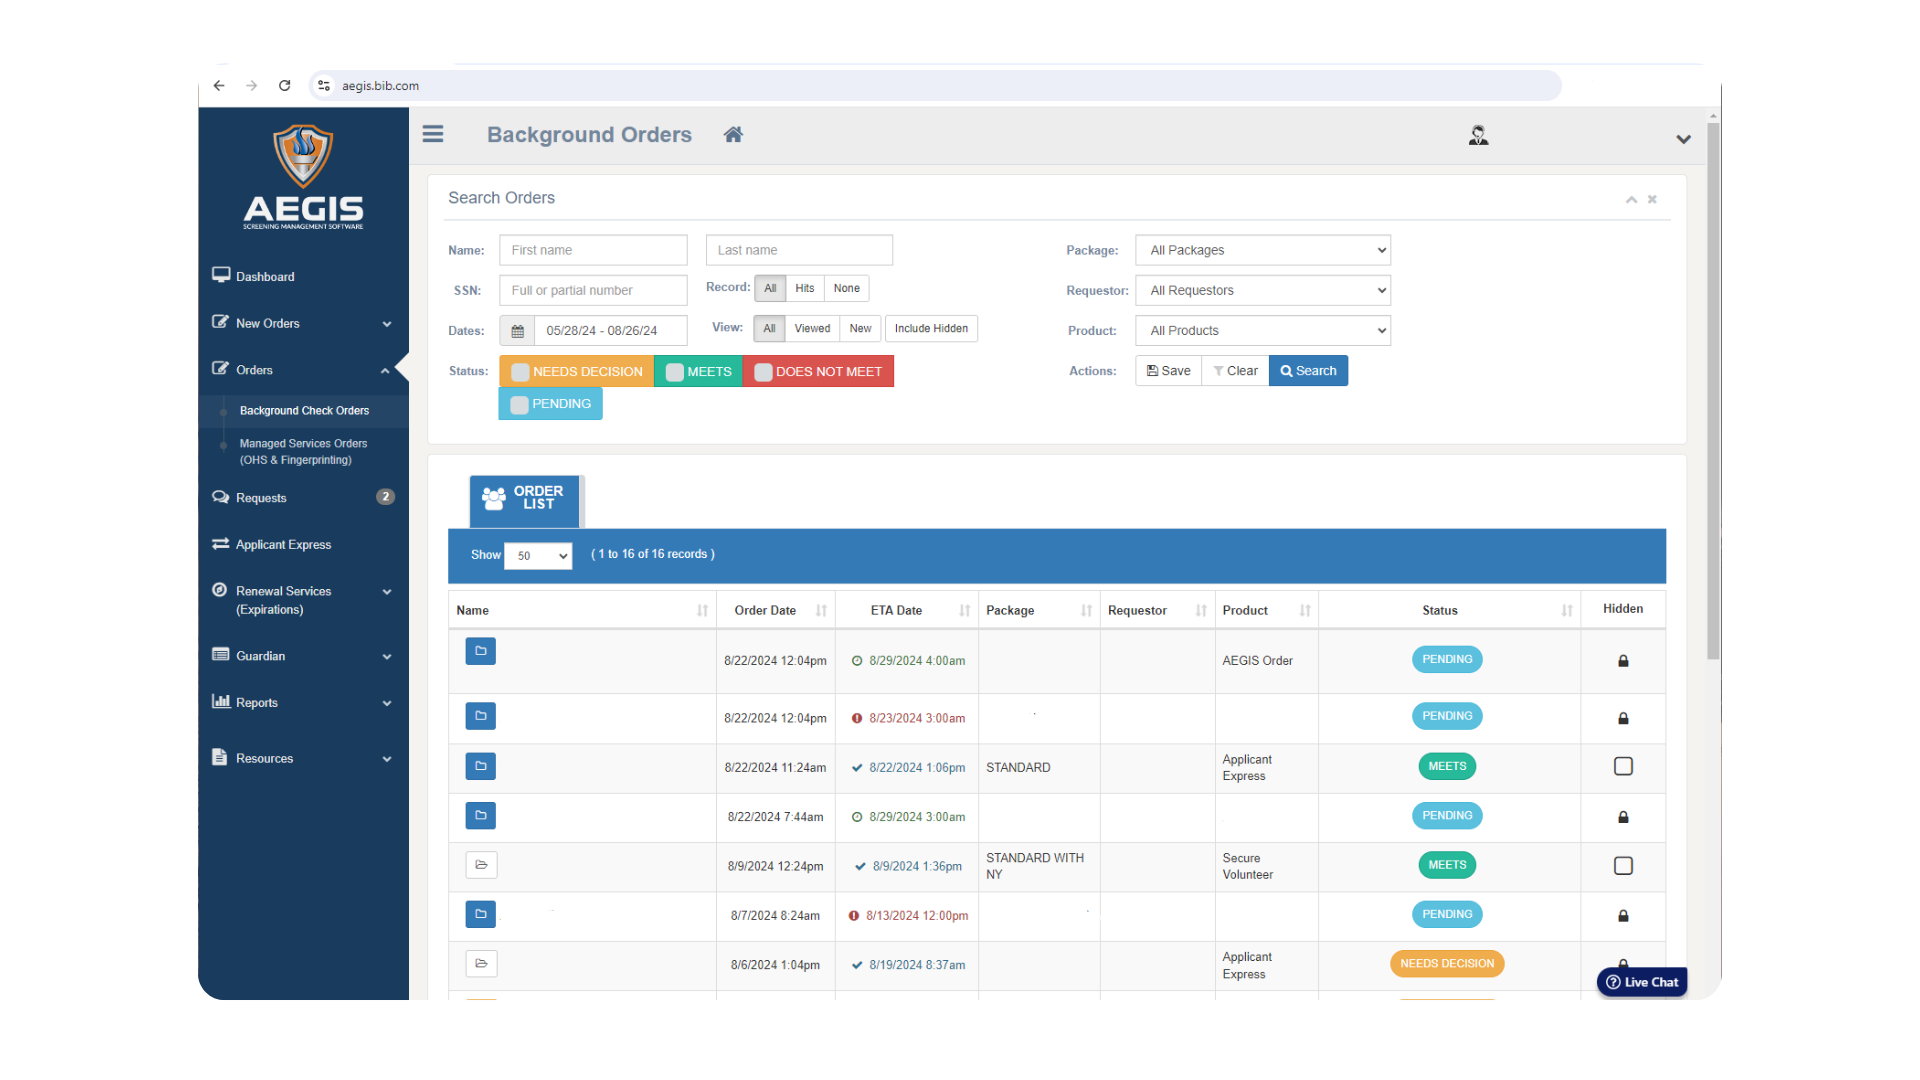Select show 50 records per page stepper
The image size is (1920, 1080).
tap(537, 554)
